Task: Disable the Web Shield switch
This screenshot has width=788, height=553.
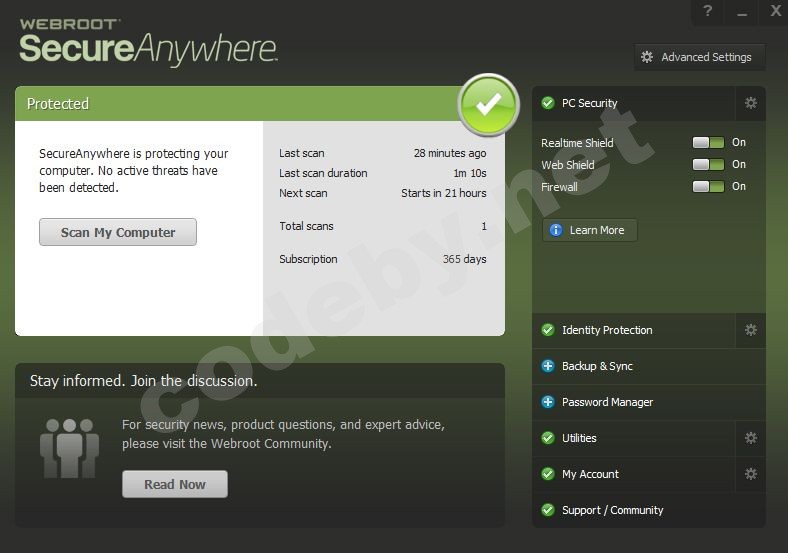Action: pos(708,165)
